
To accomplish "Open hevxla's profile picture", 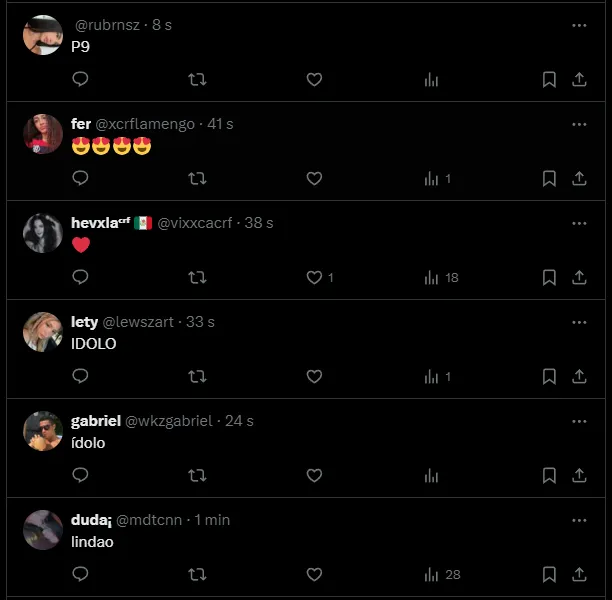I will point(43,233).
